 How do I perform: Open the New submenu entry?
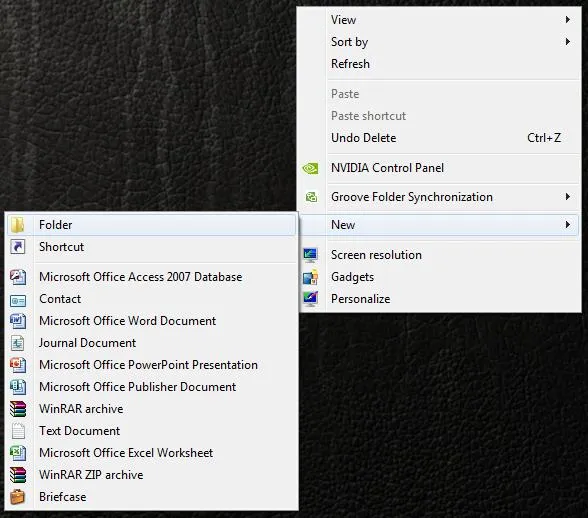[x=439, y=225]
